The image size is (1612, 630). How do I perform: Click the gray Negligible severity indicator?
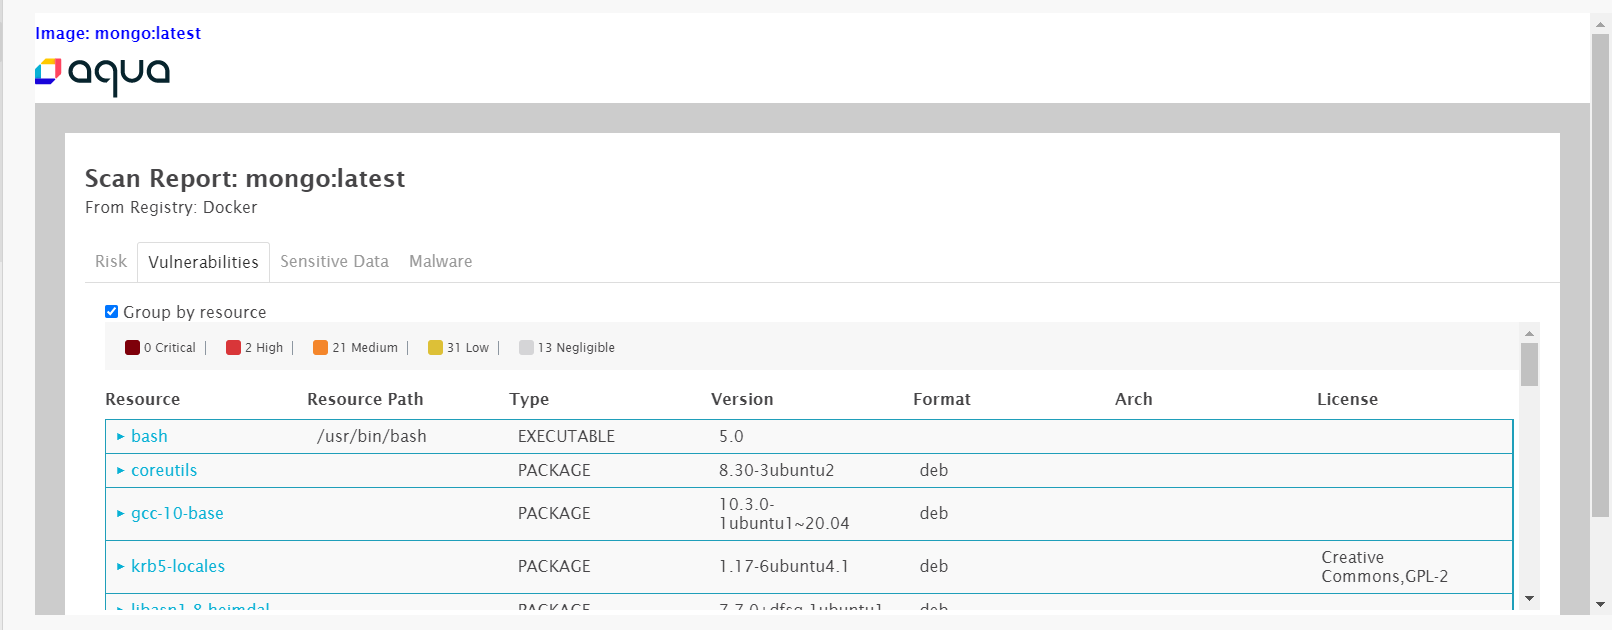pos(526,348)
